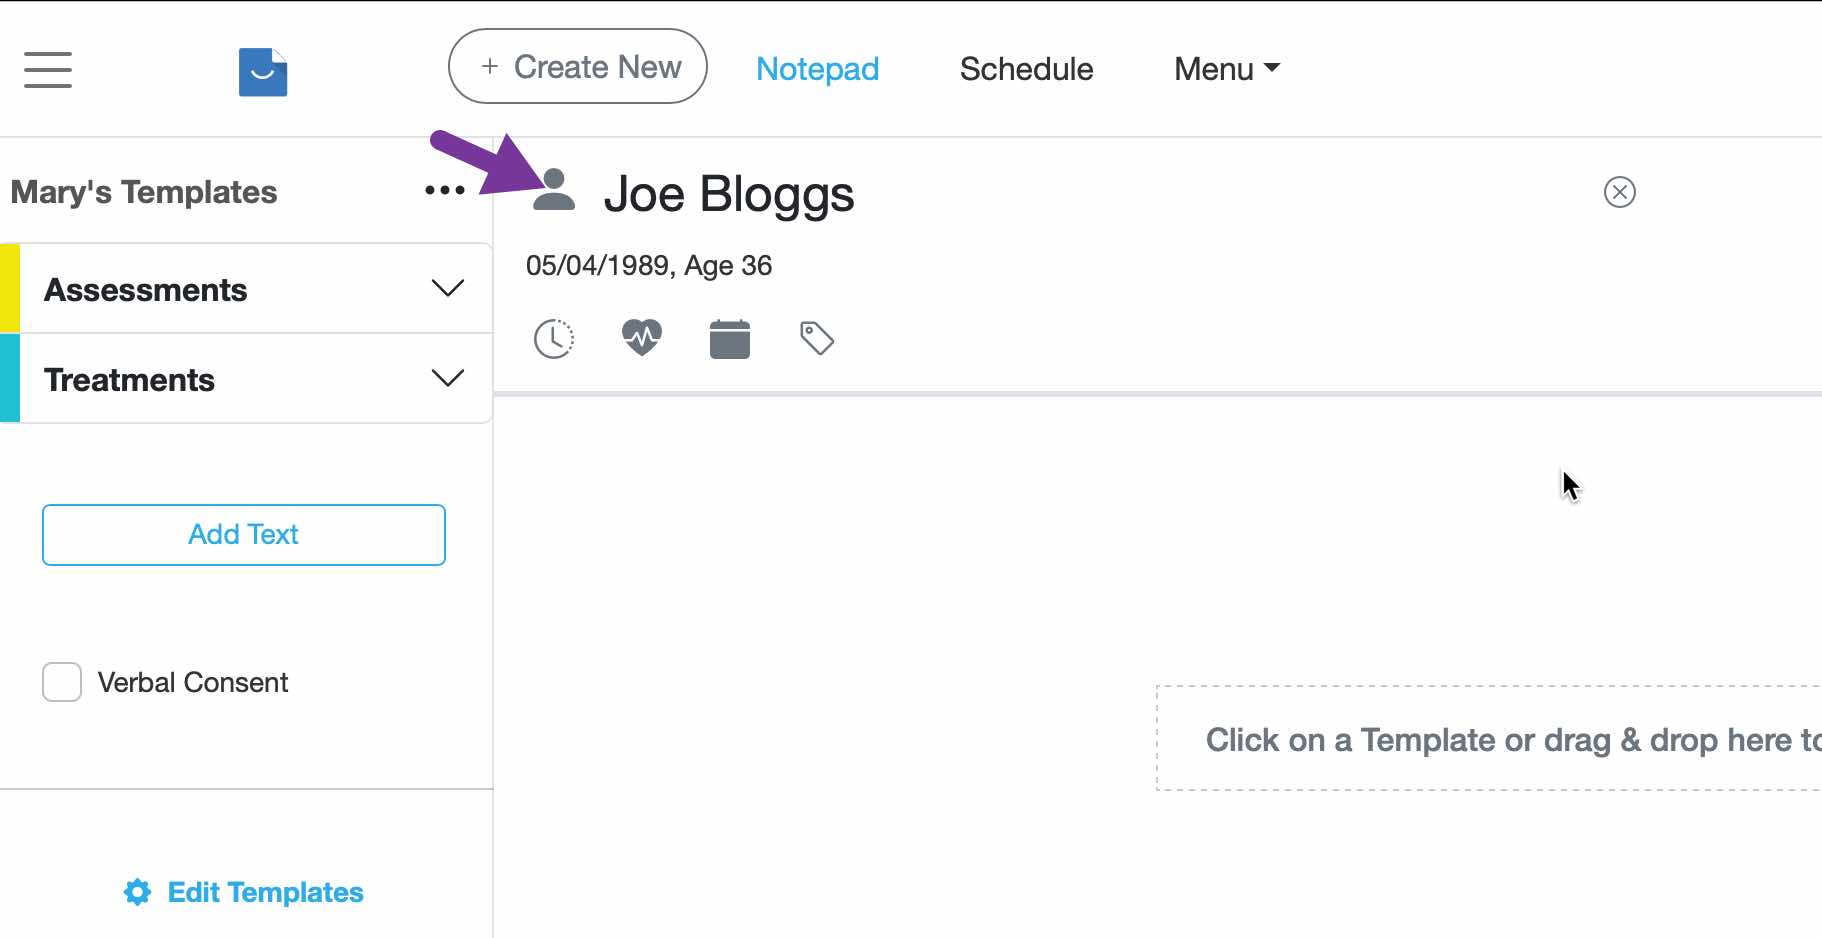Switch to the Notepad tab

click(817, 69)
